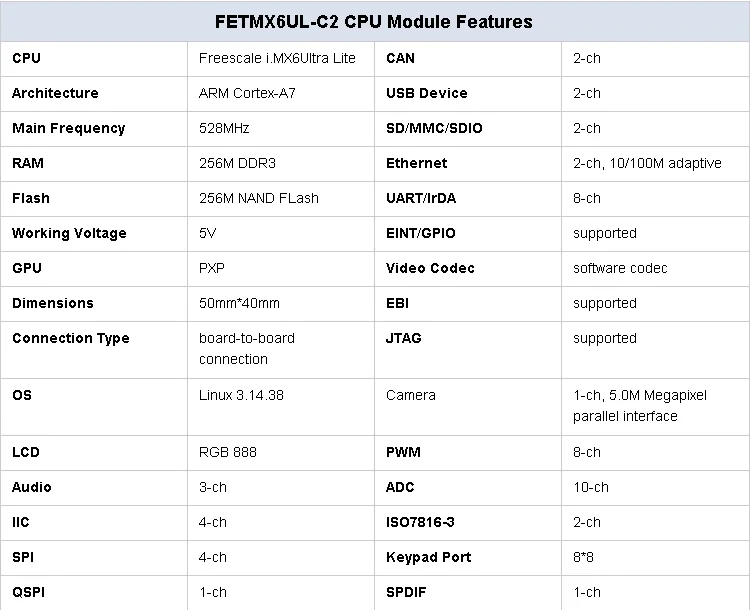This screenshot has height=610, width=750.
Task: Click the 5.0M Megapixel camera description
Action: [640, 406]
